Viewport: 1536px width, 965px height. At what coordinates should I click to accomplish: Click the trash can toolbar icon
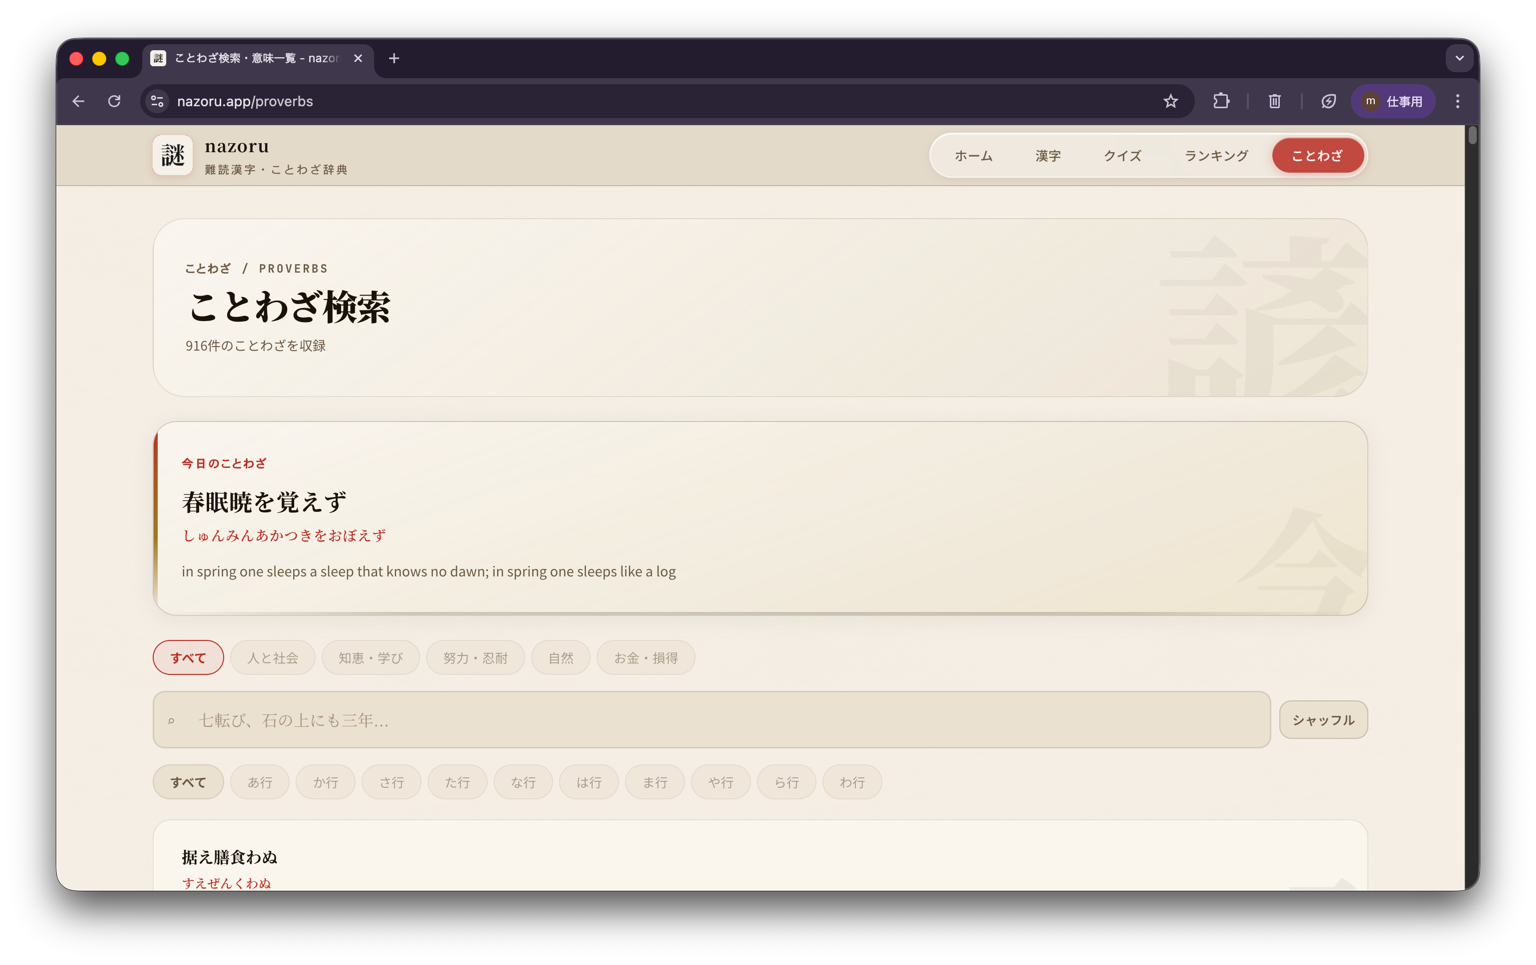pos(1274,101)
